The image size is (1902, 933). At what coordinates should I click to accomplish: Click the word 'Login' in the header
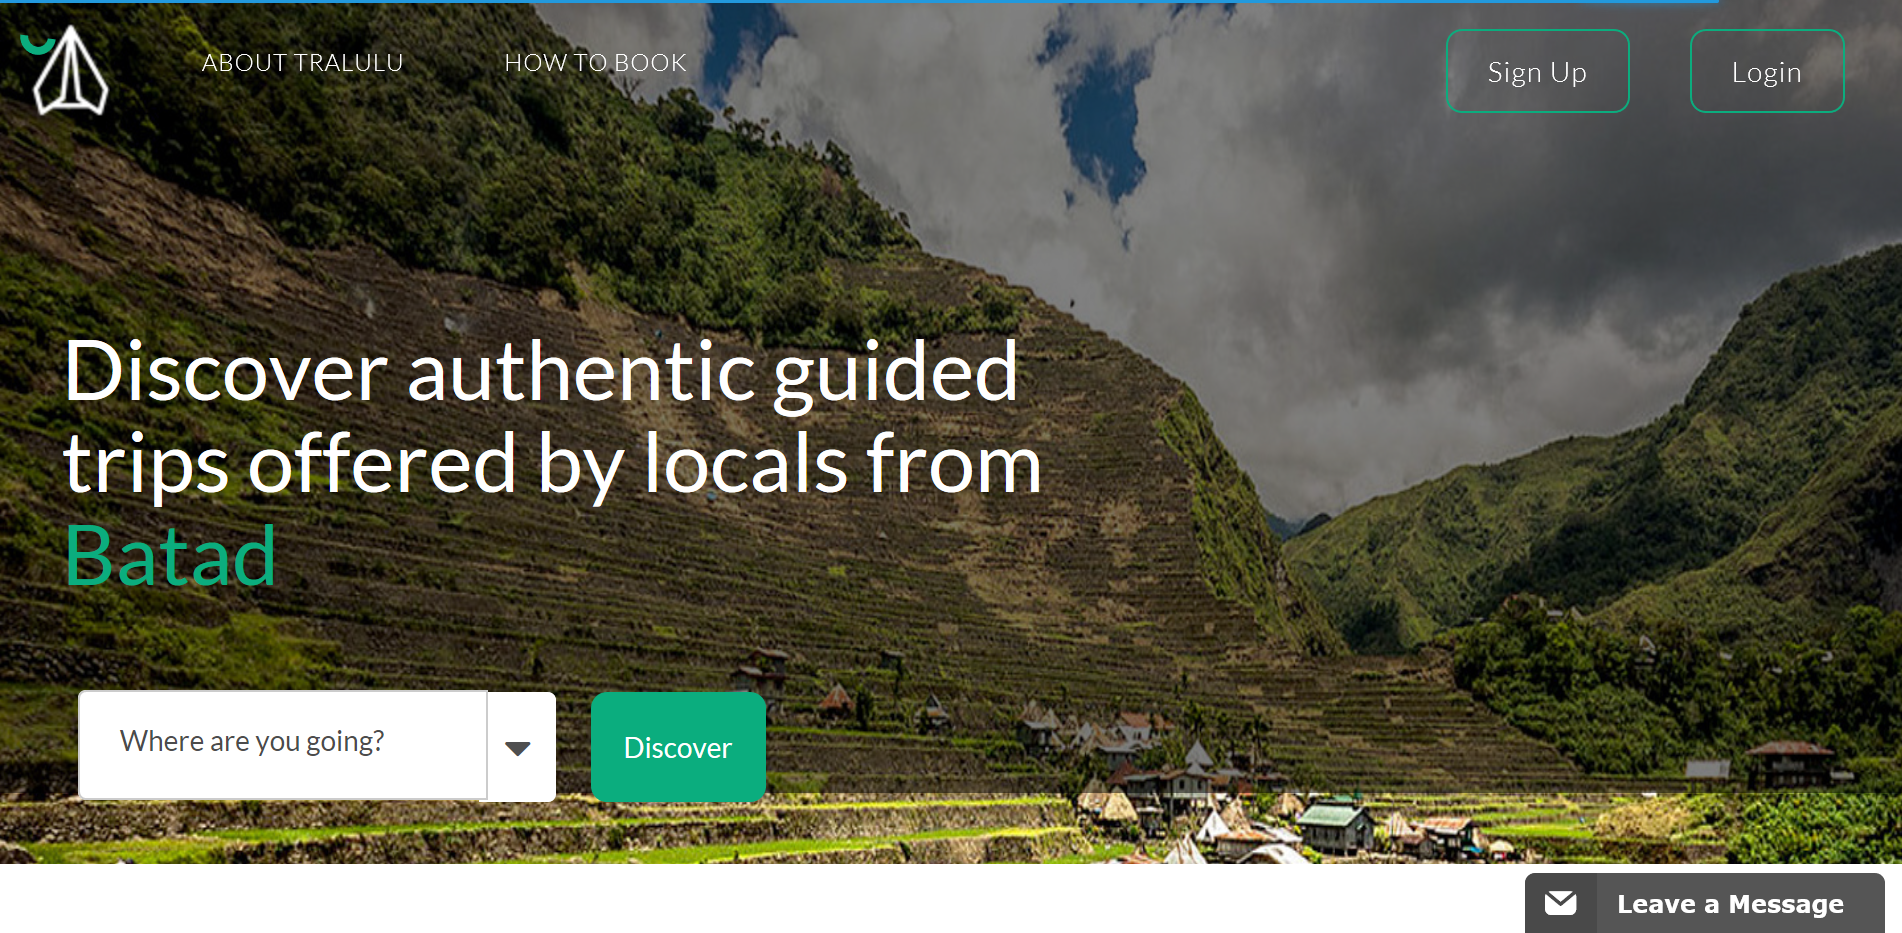pos(1767,73)
